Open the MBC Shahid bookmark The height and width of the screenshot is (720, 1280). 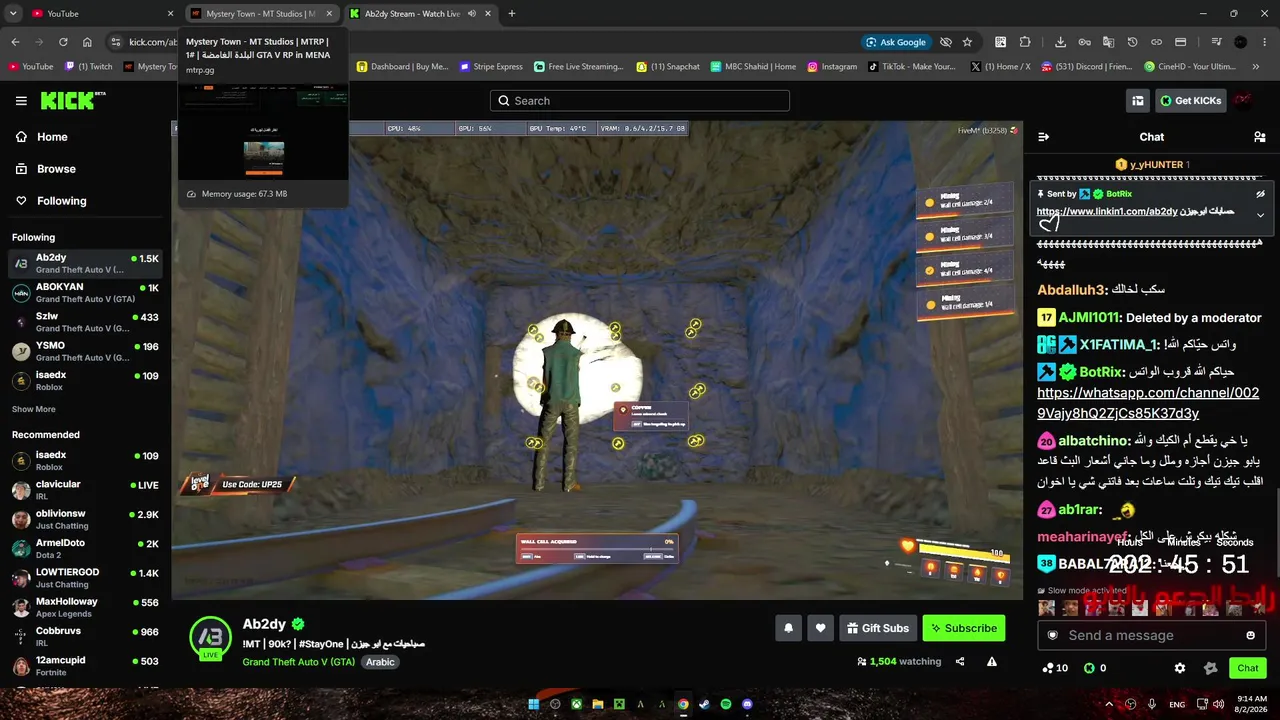tap(753, 67)
